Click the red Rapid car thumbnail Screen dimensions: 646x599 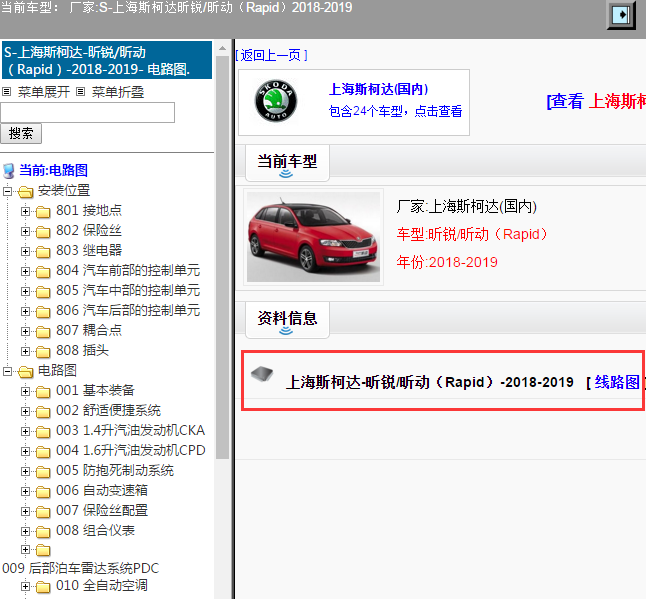coord(313,237)
